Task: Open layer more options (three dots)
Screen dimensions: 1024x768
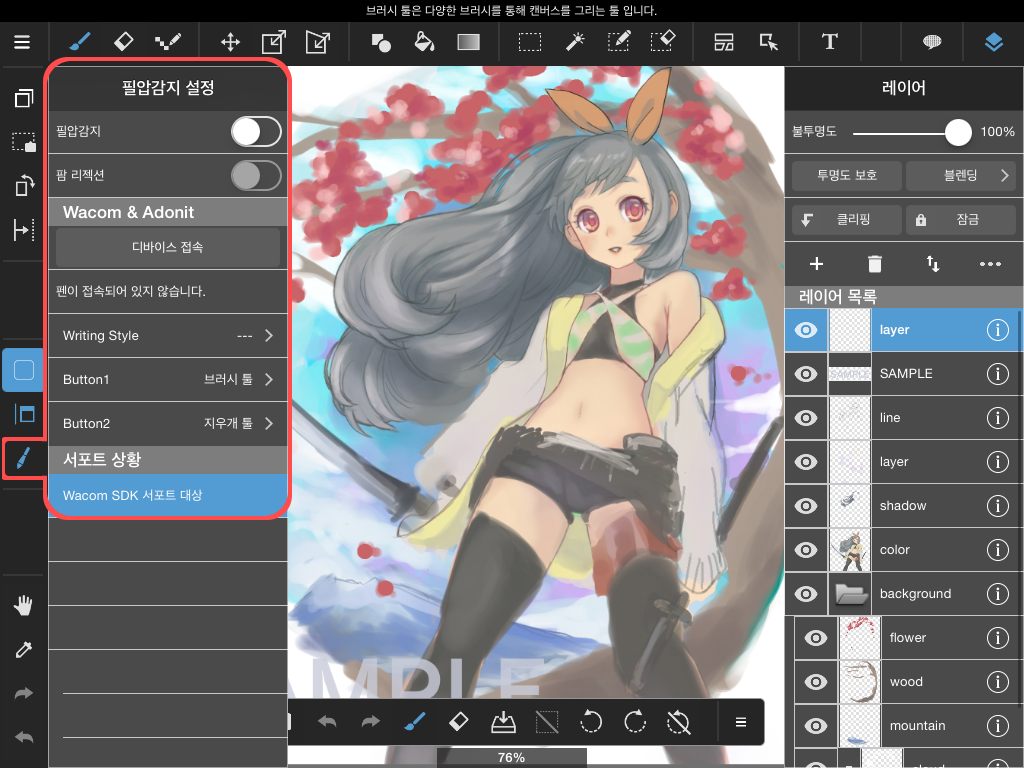Action: 990,264
